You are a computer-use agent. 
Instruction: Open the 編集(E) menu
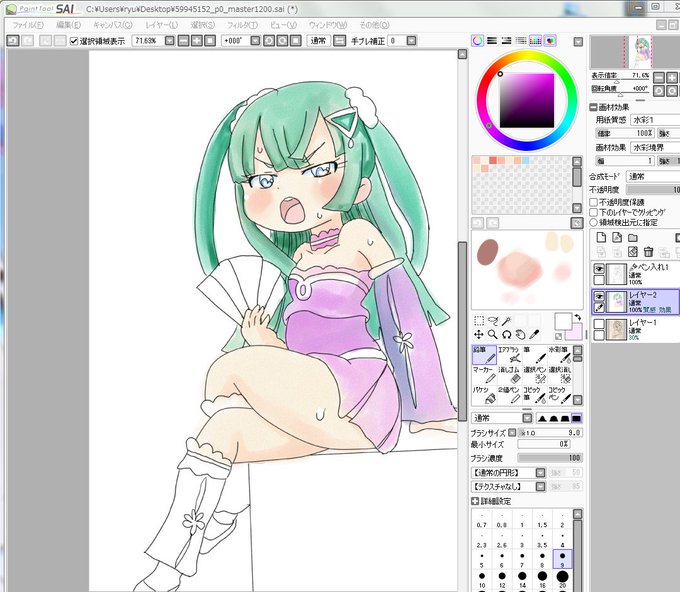(69, 25)
